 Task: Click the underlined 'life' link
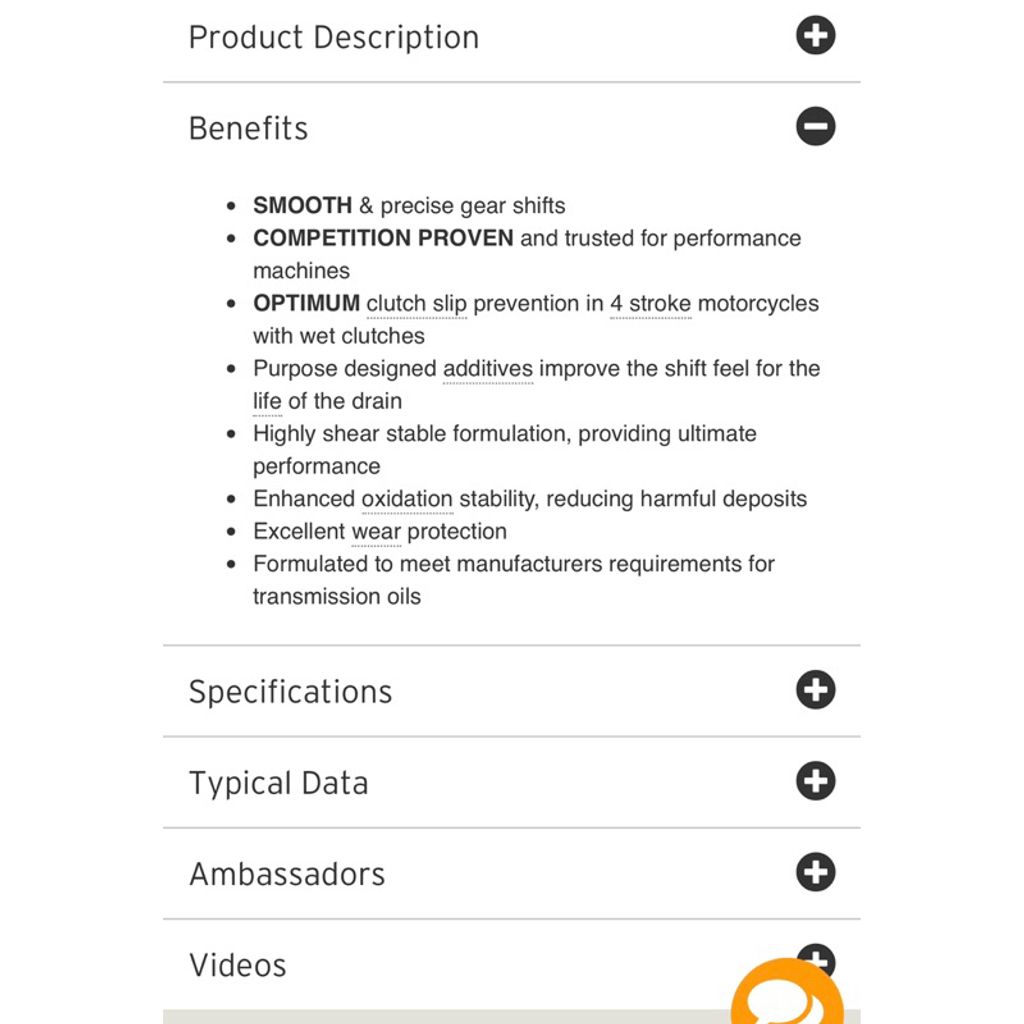[x=267, y=401]
